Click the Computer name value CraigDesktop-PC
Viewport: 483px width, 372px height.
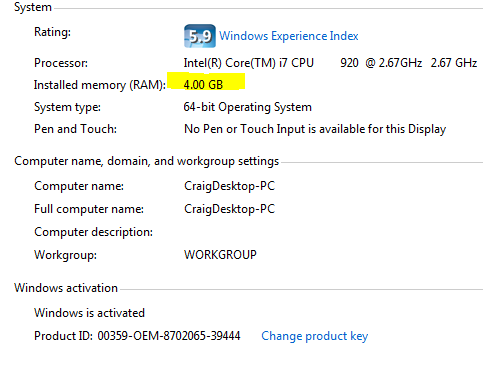tap(230, 186)
